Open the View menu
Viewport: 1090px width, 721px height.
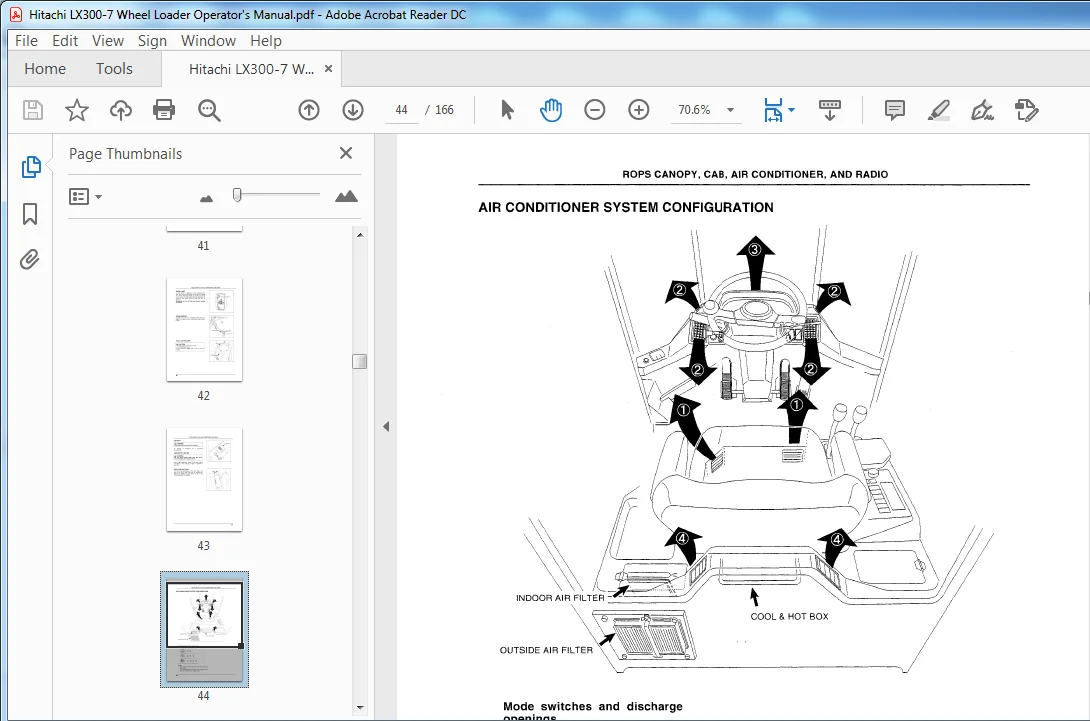[108, 41]
